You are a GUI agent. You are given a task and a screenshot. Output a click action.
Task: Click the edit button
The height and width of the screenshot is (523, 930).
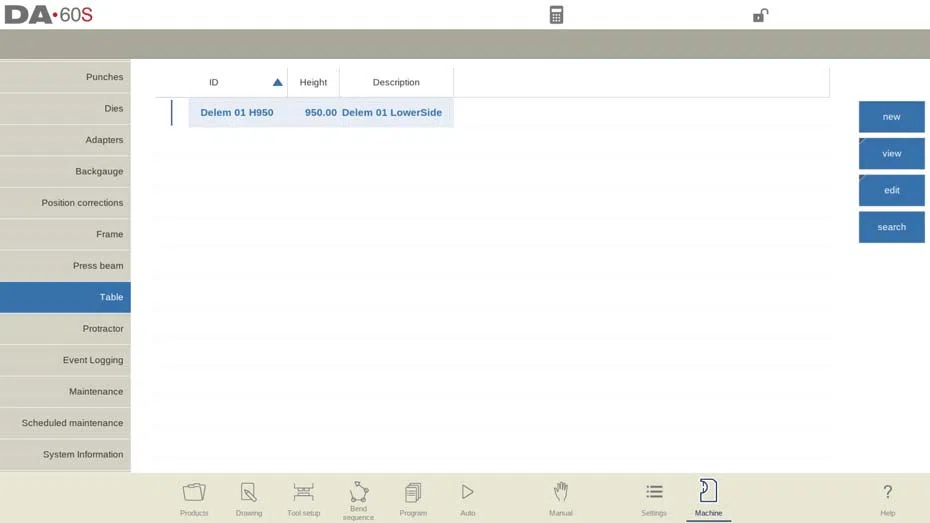[x=891, y=190]
